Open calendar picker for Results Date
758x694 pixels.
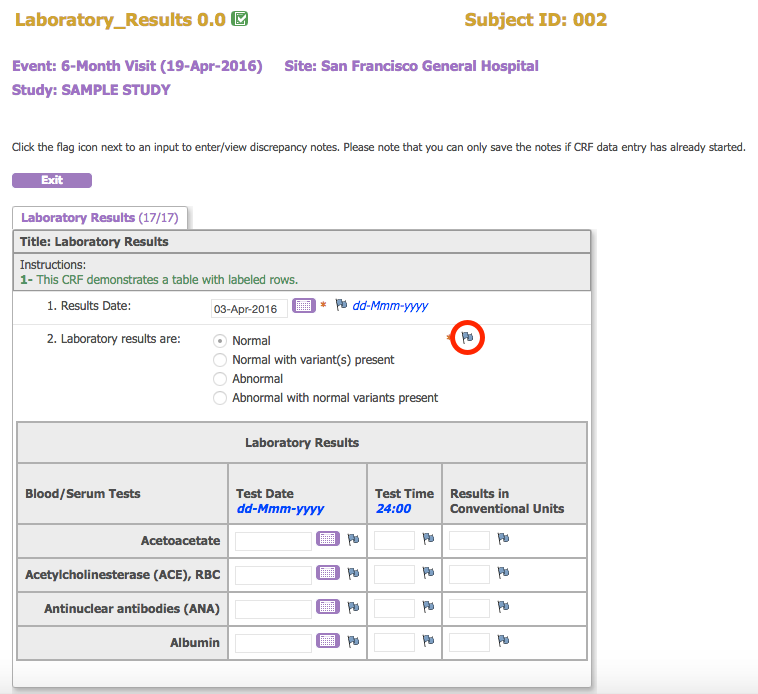[304, 306]
